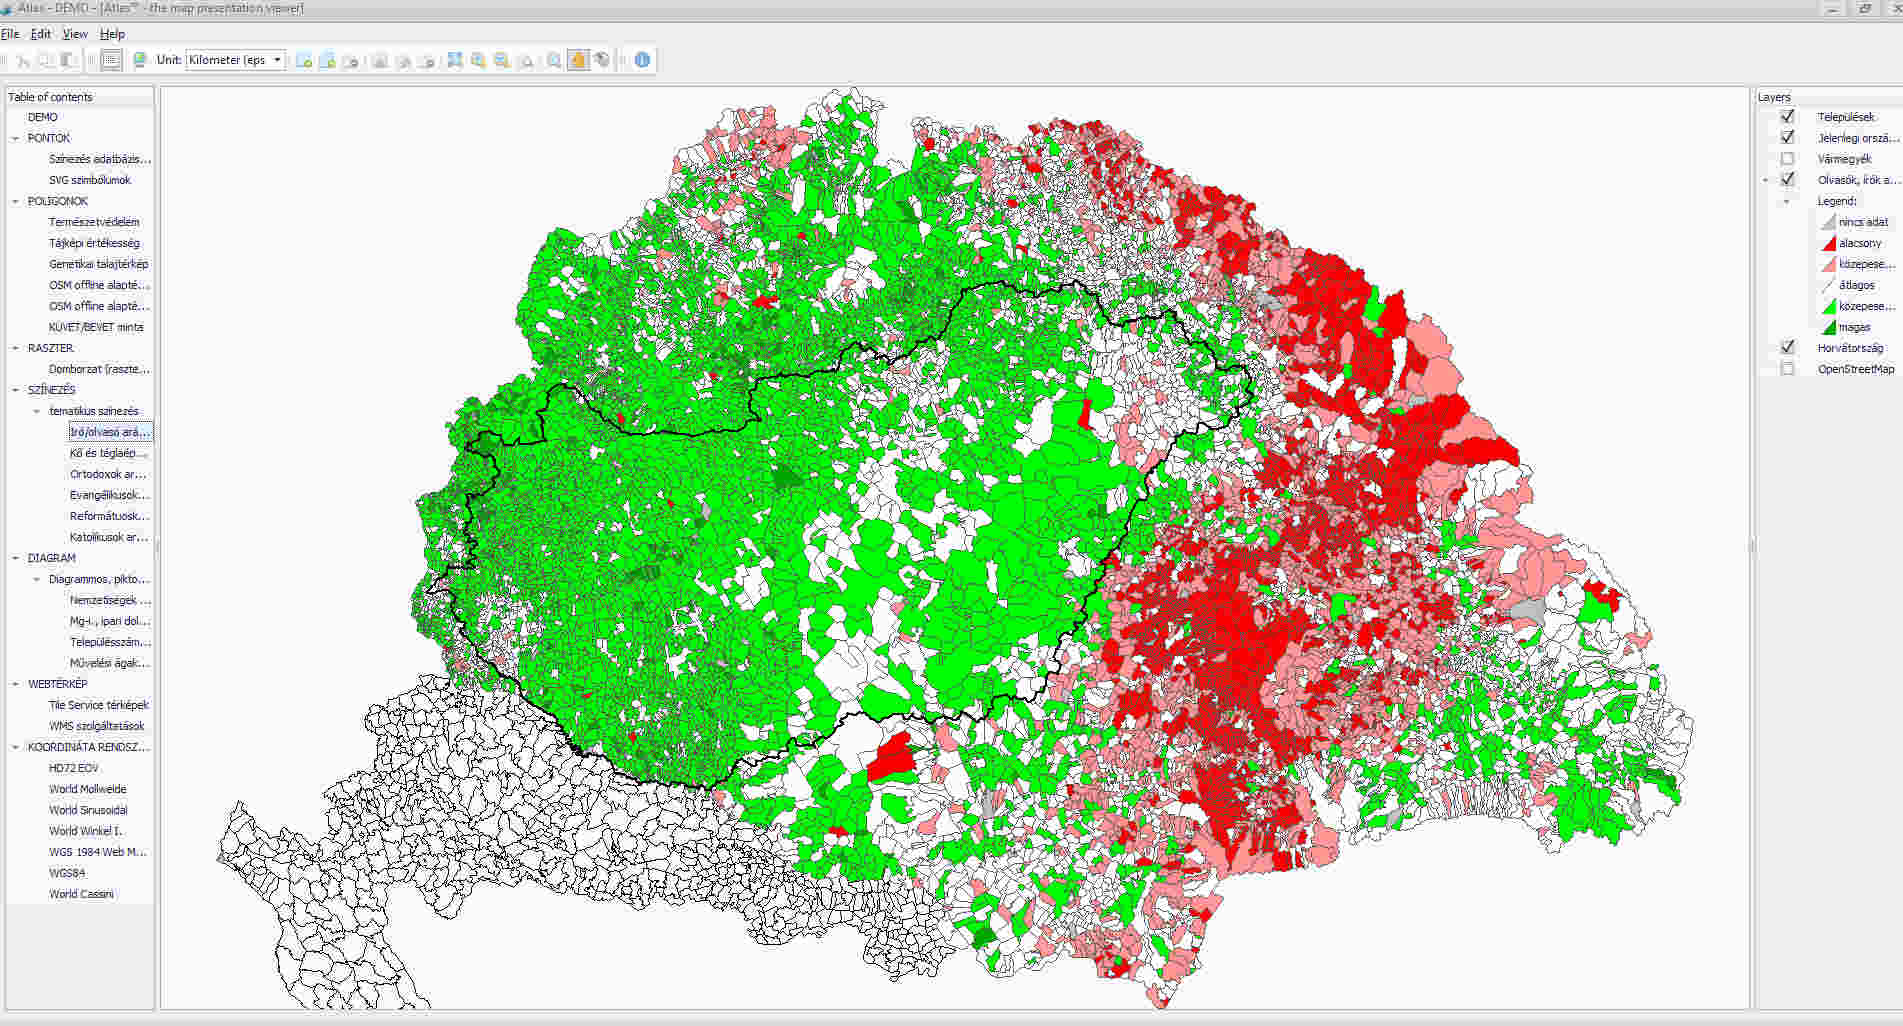Image resolution: width=1903 pixels, height=1026 pixels.
Task: Open the Tájképi értékesség map item
Action: pyautogui.click(x=94, y=243)
